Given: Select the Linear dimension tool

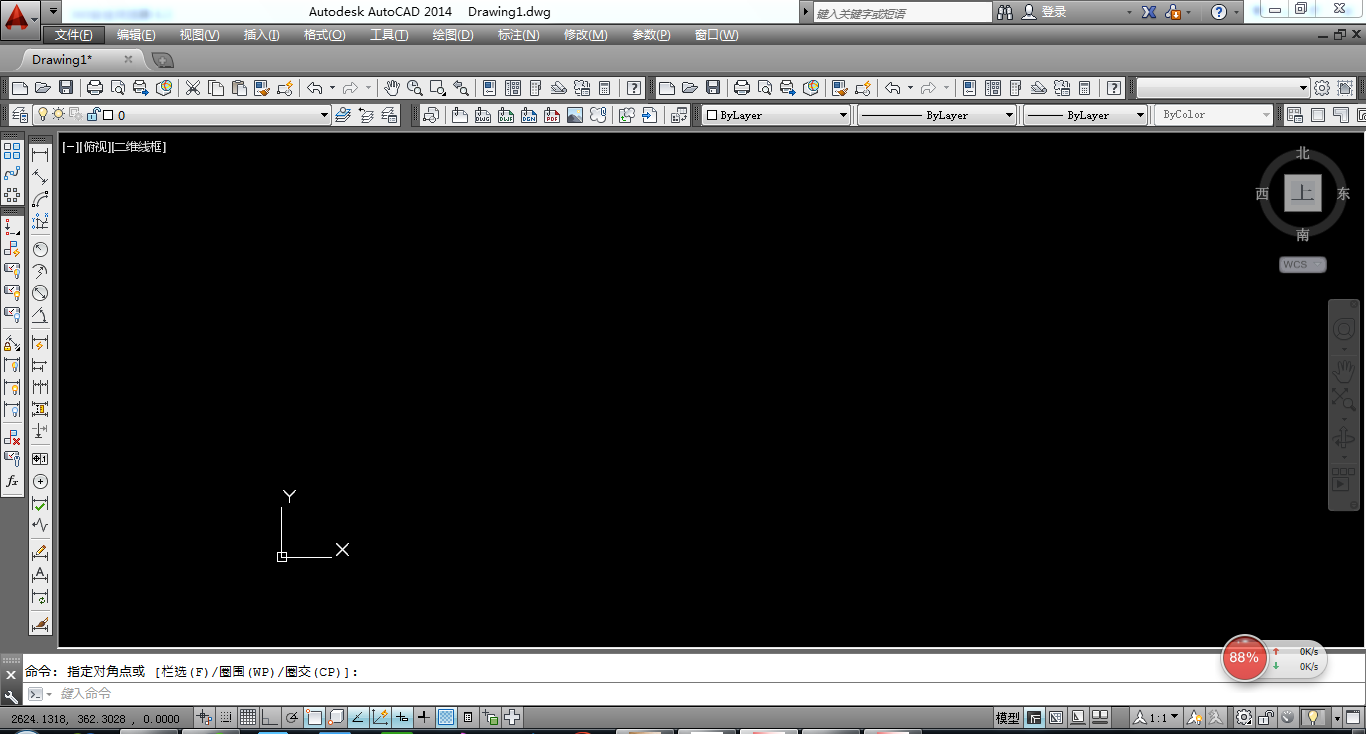Looking at the screenshot, I should (x=40, y=155).
